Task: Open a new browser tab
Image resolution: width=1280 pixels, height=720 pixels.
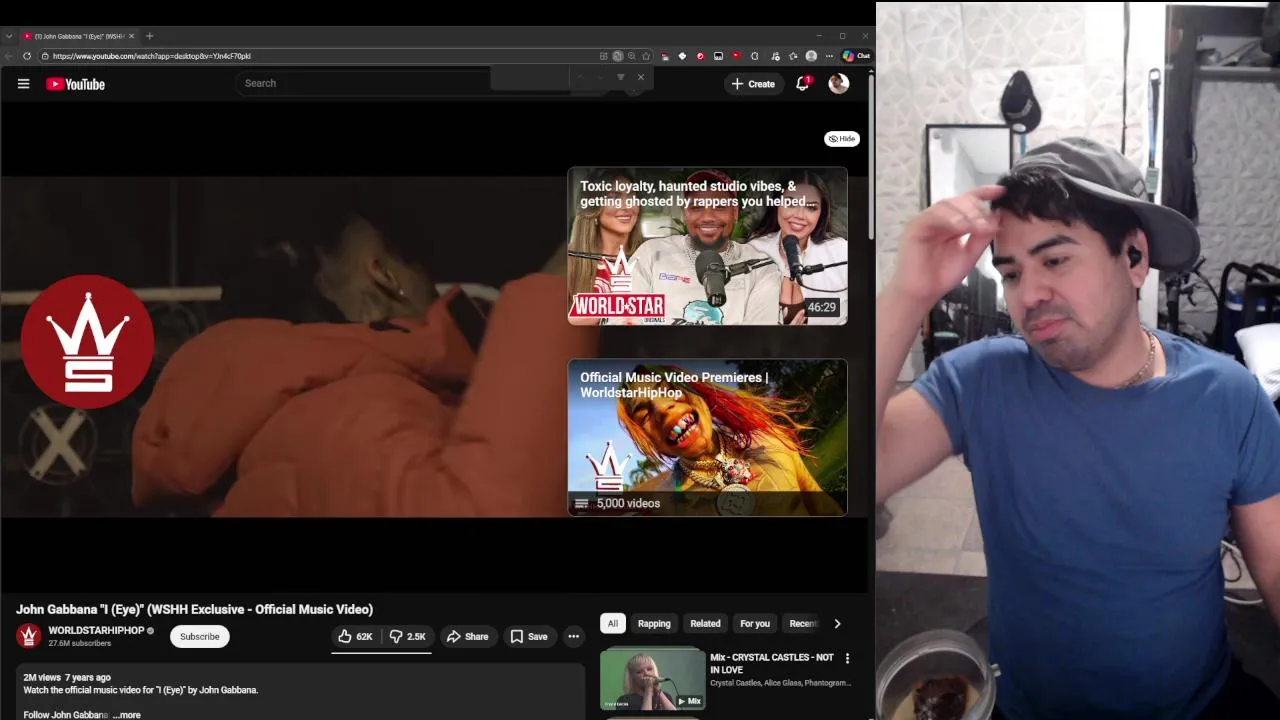Action: 149,36
